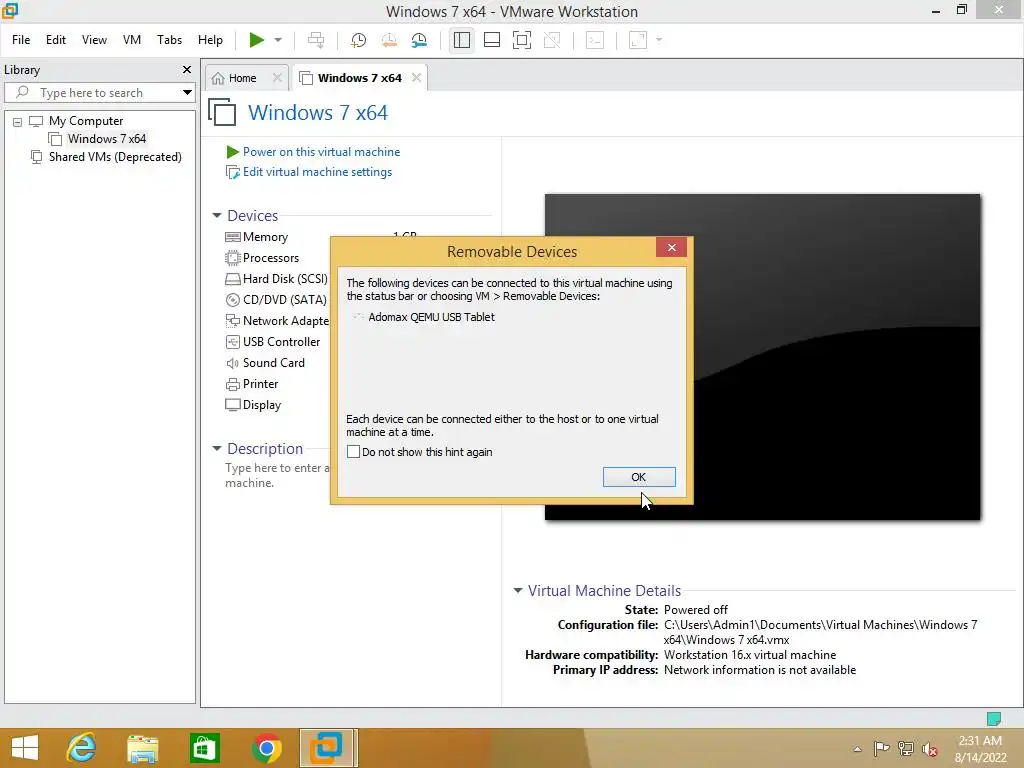
Task: Close the Home tab
Action: [x=277, y=78]
